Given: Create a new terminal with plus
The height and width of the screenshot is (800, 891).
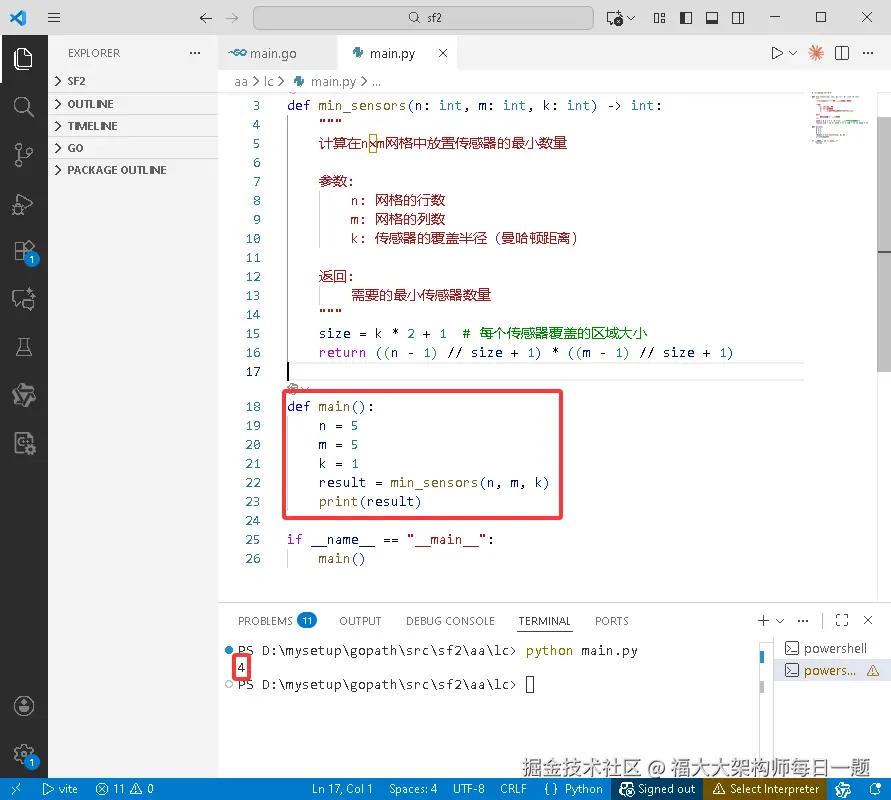Looking at the screenshot, I should pyautogui.click(x=763, y=620).
